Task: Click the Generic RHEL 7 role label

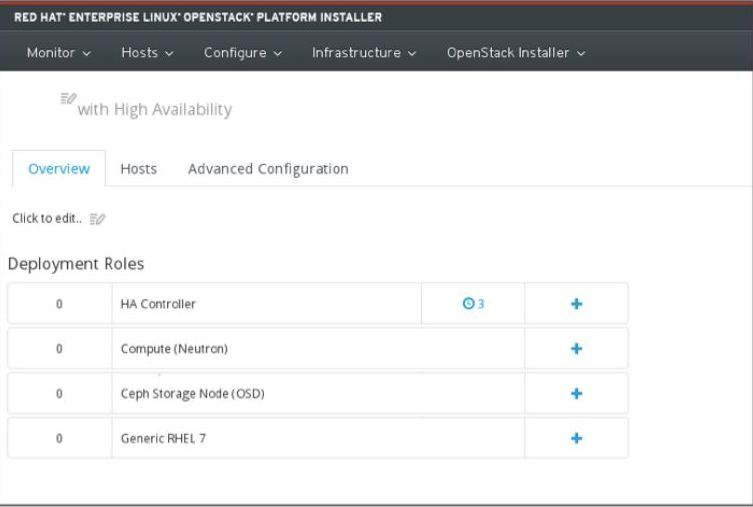Action: [157, 438]
